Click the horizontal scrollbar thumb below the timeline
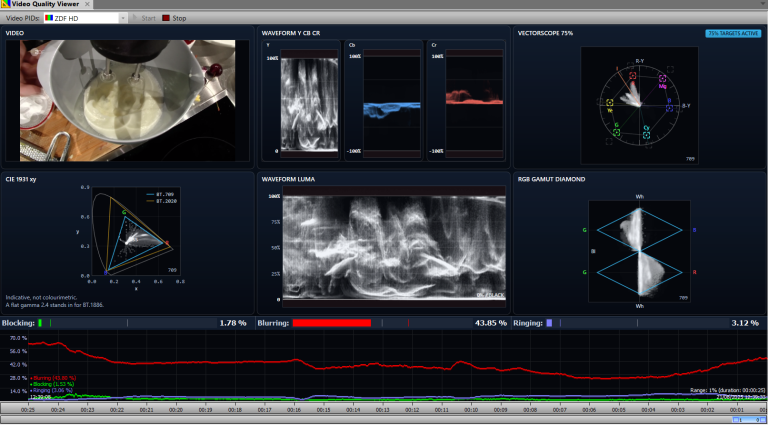The height and width of the screenshot is (425, 768). (x=748, y=420)
